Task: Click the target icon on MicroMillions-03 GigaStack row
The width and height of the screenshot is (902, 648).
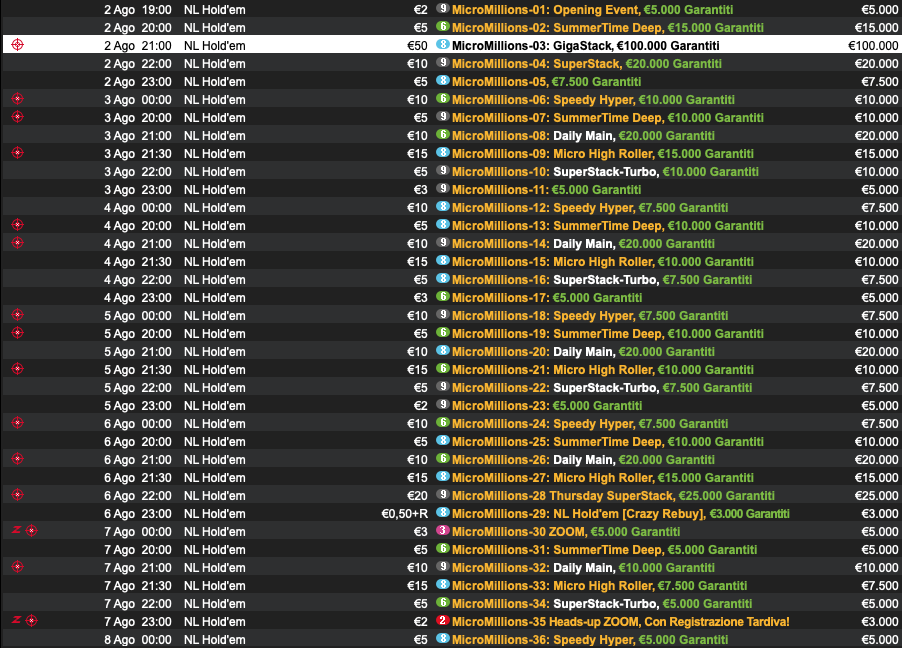Action: coord(18,44)
